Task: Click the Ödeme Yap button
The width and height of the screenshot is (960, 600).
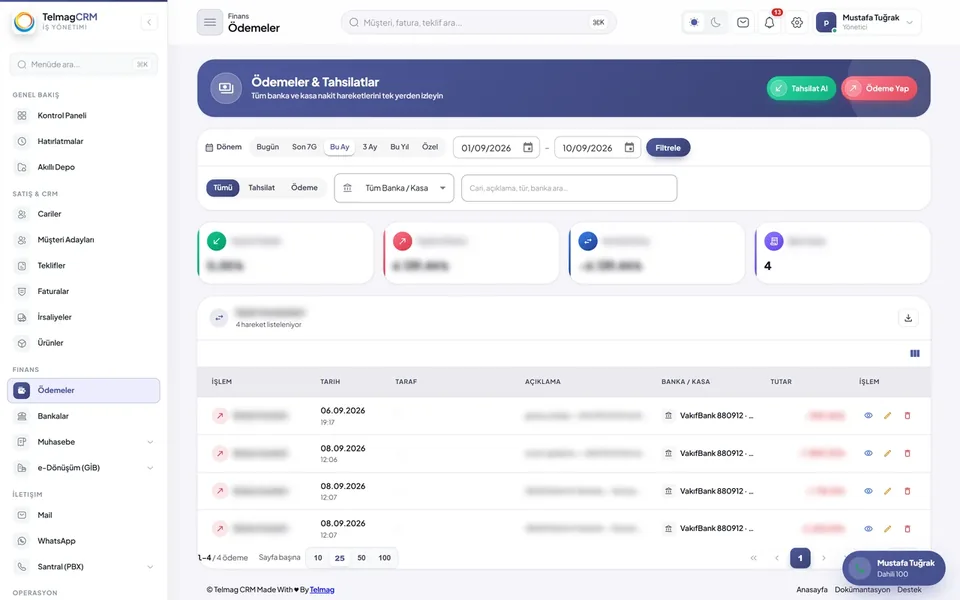Action: [x=879, y=88]
